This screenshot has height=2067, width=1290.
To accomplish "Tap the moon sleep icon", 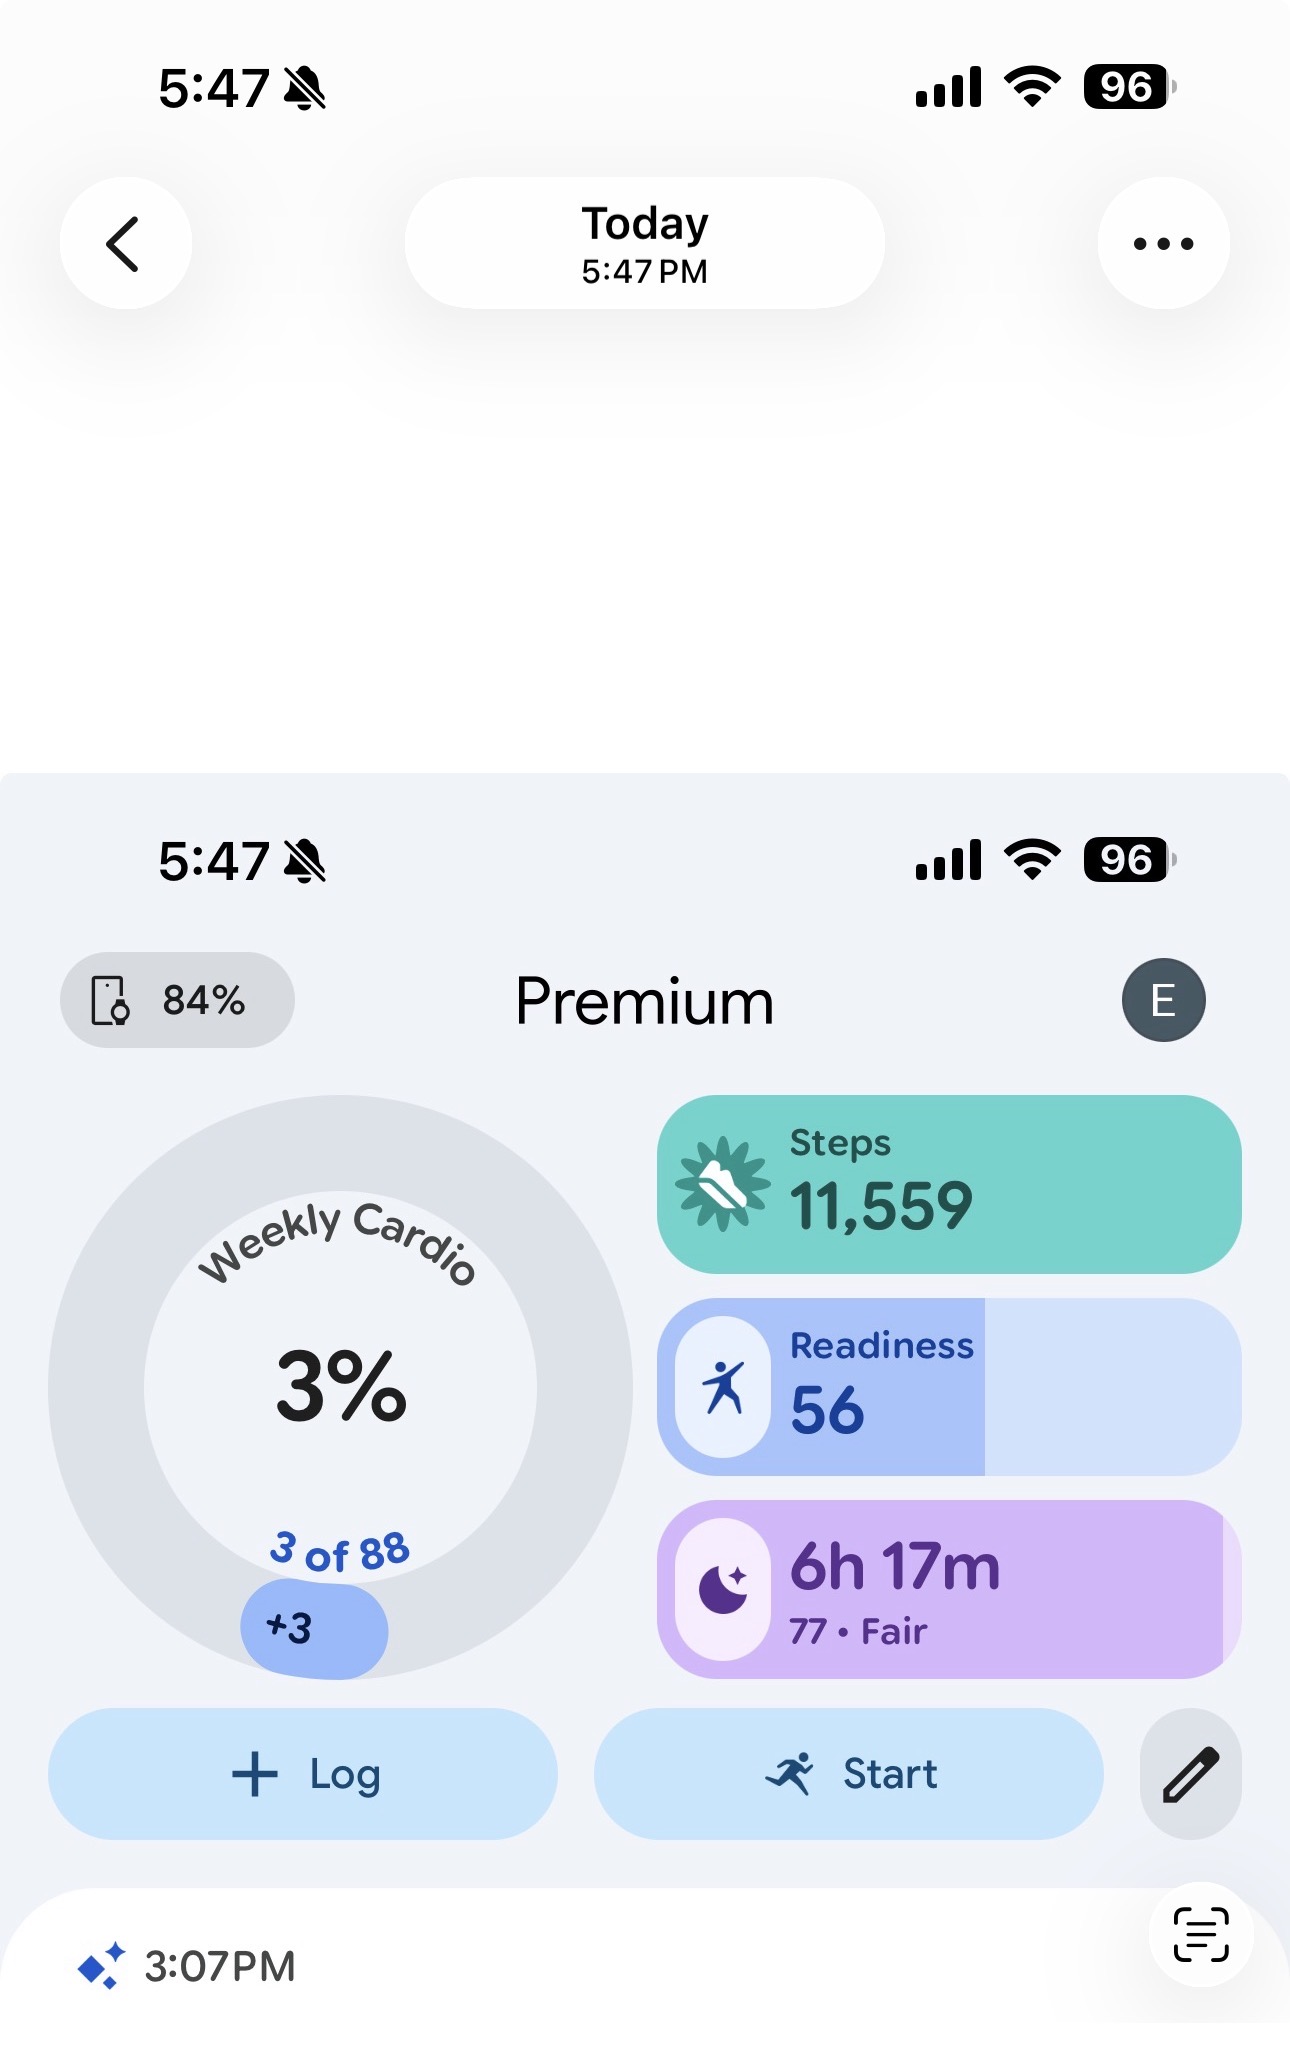I will click(723, 1589).
